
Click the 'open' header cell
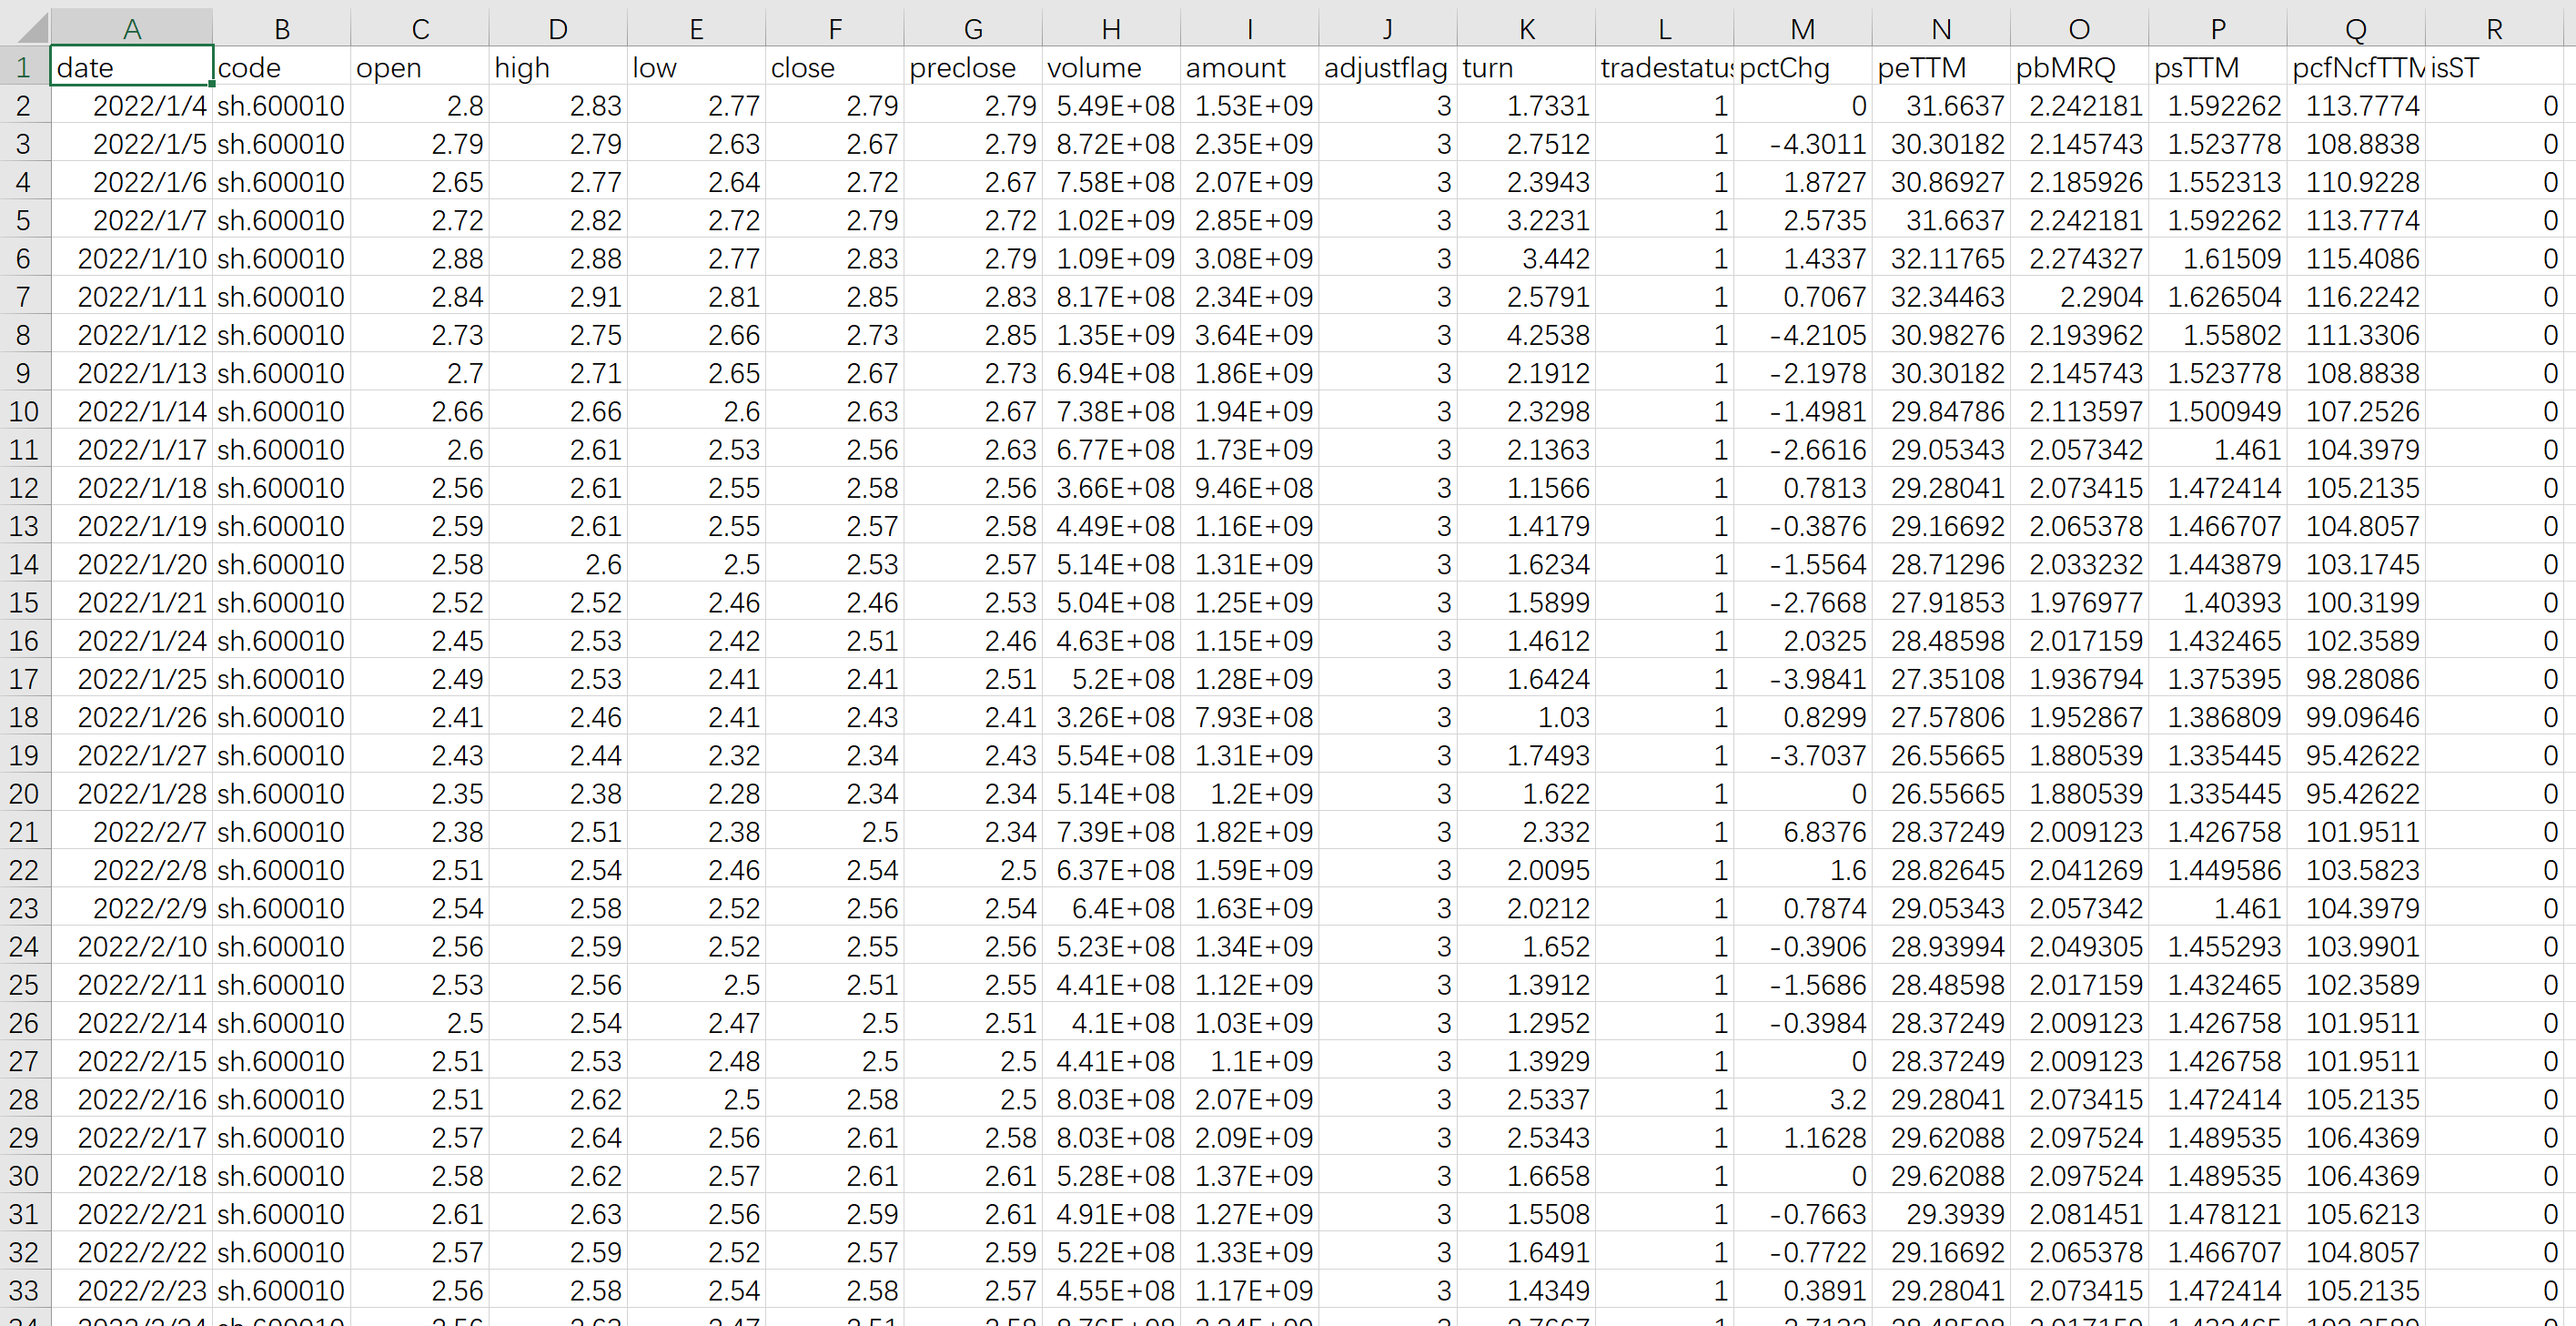[420, 67]
